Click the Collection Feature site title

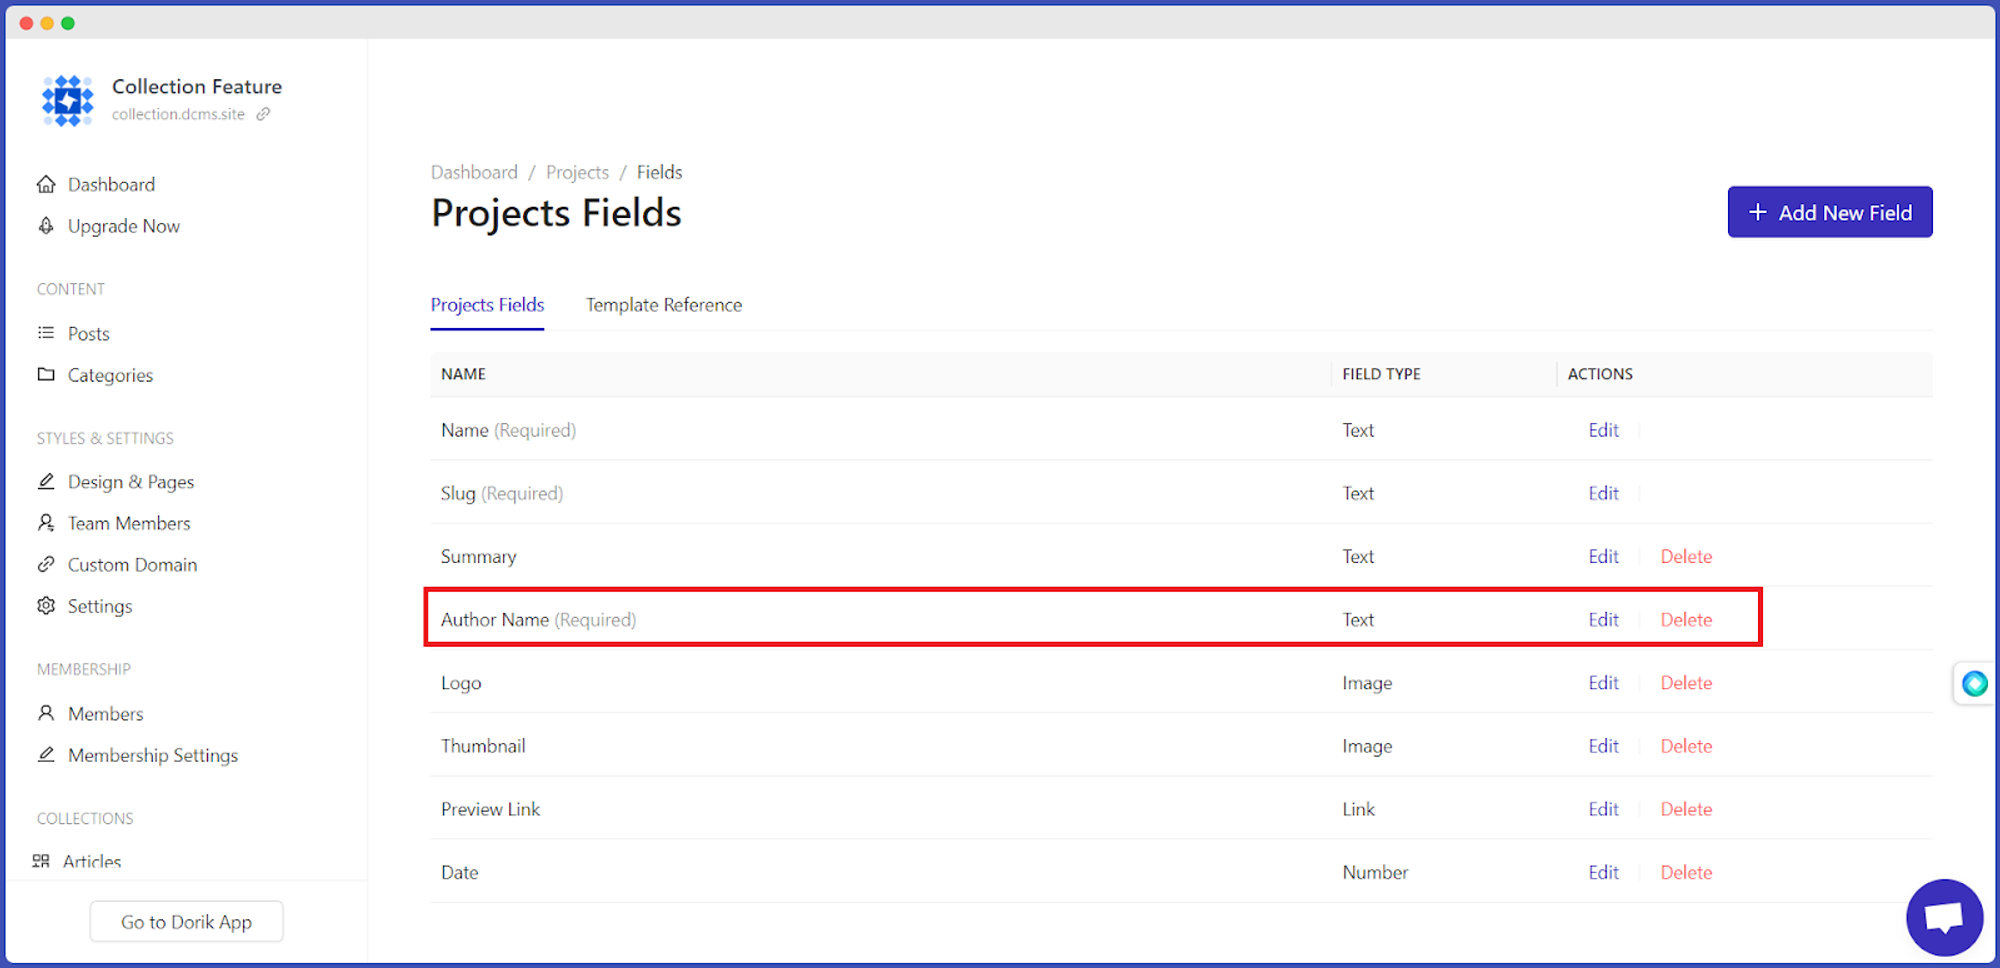click(x=197, y=87)
